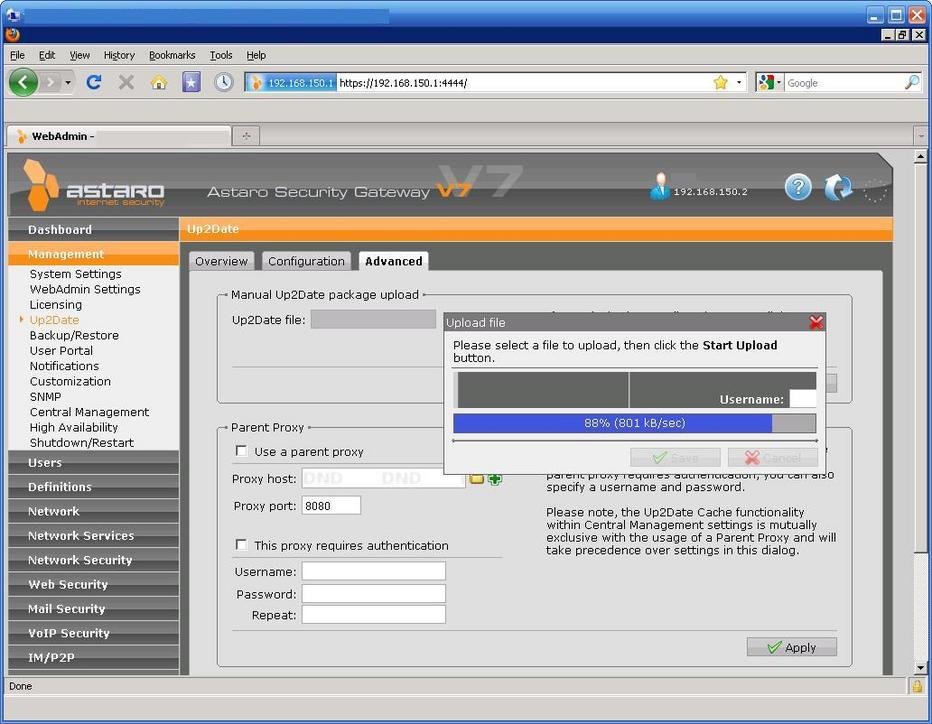Close the Upload file dialog
Viewport: 932px width, 724px height.
coord(816,322)
